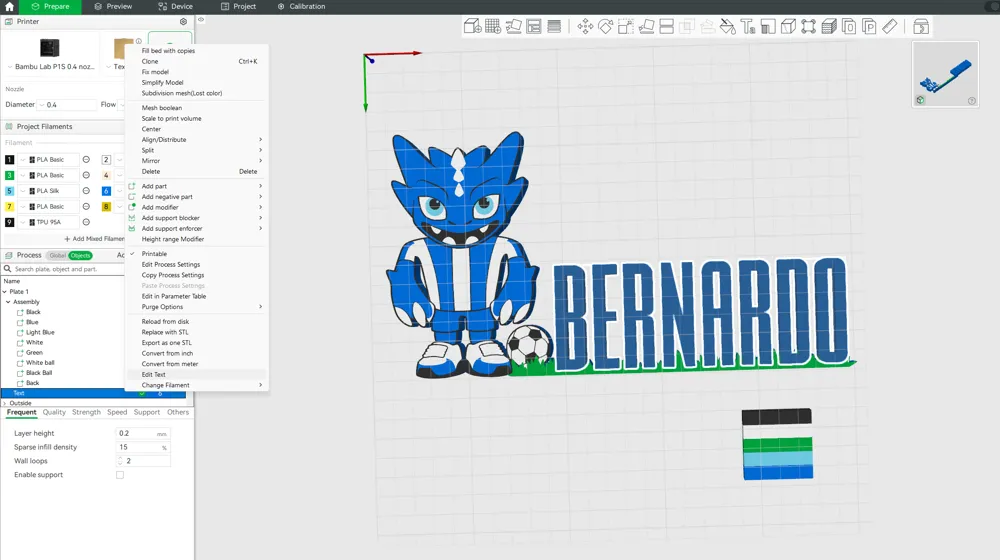
Task: Select the Move tool
Action: (x=585, y=26)
